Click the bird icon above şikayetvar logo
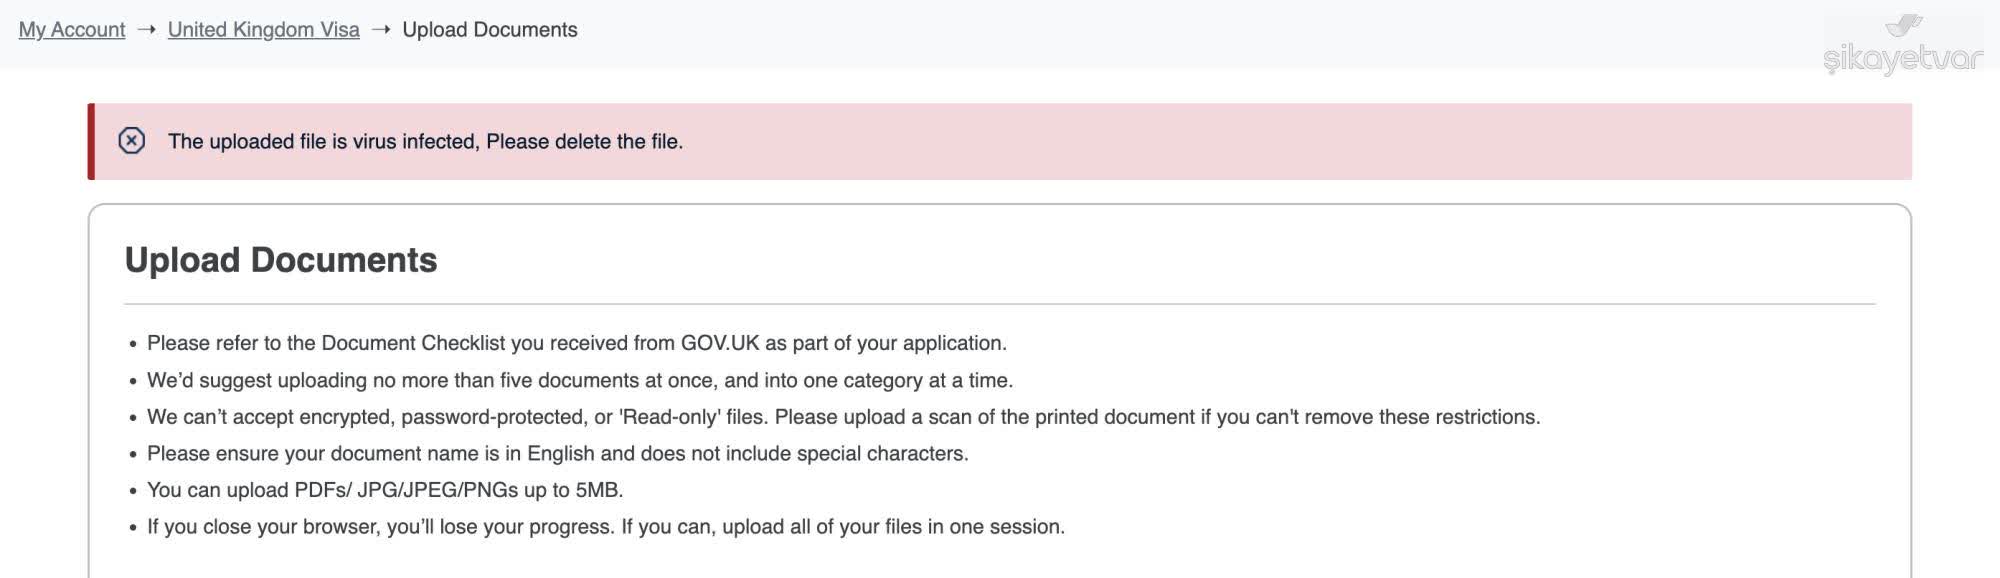Viewport: 2000px width, 578px height. coord(1904,24)
